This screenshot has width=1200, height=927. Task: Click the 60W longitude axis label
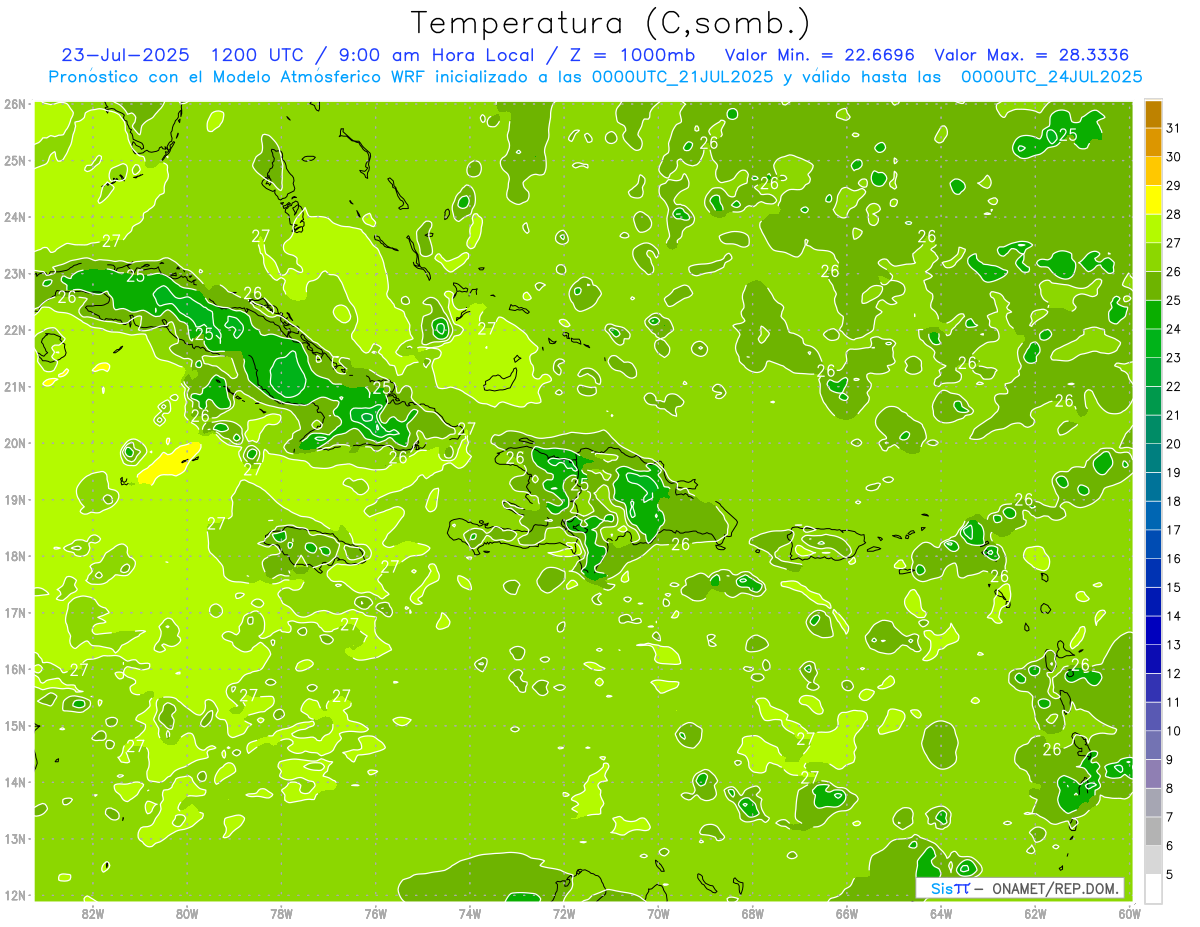coord(1129,913)
